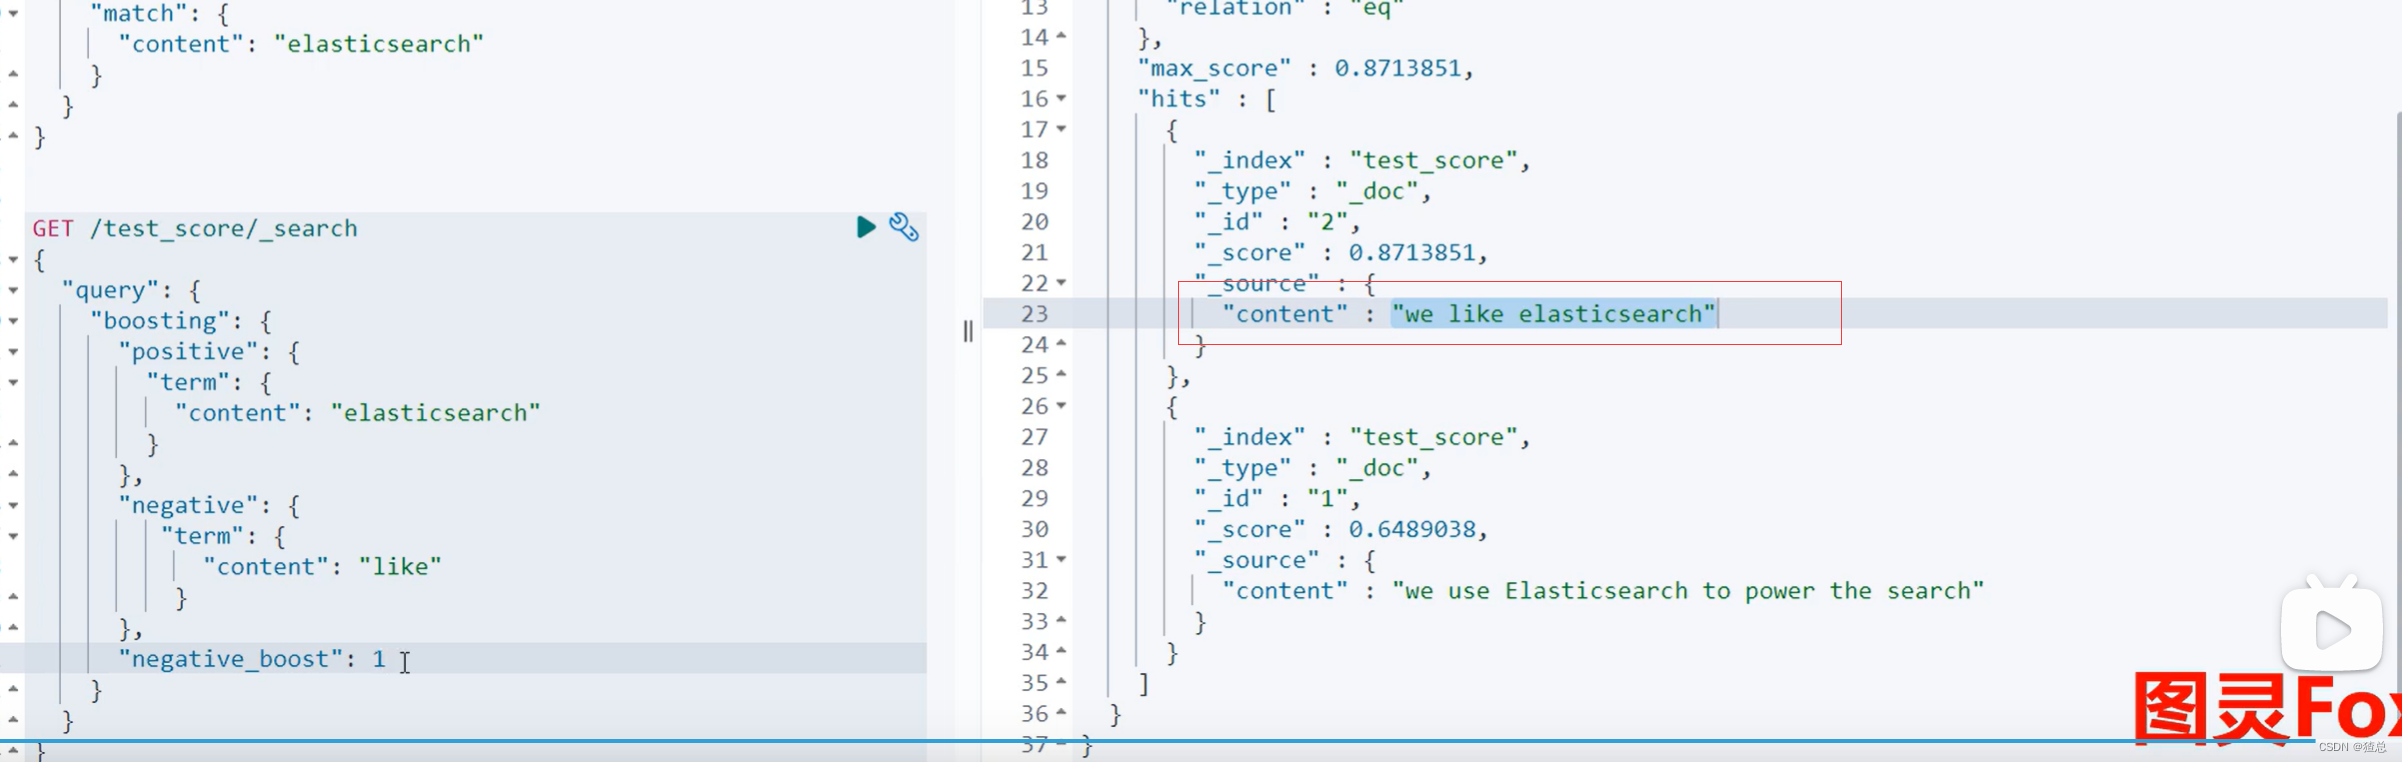Click the "negative_boost": 1 line
Image resolution: width=2402 pixels, height=762 pixels.
(x=252, y=659)
